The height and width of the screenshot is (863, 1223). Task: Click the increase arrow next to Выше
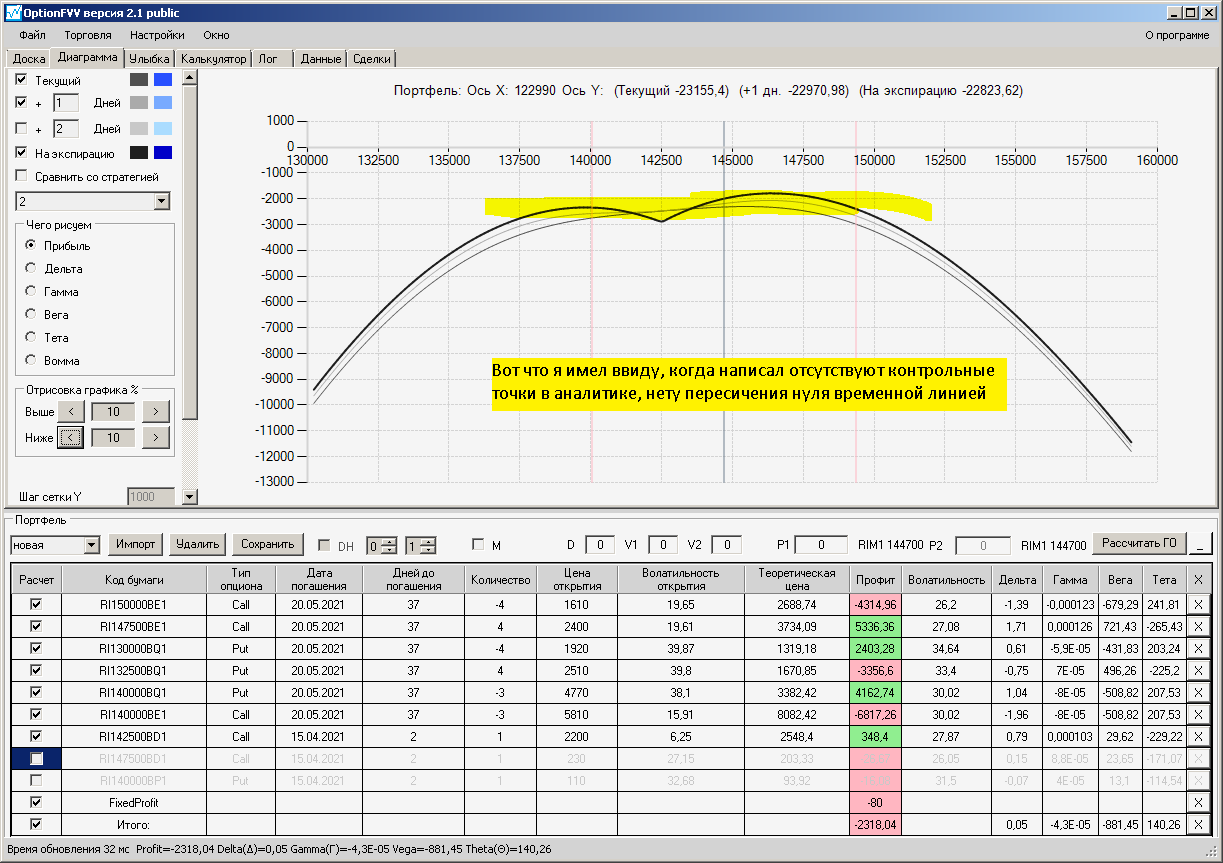[155, 412]
